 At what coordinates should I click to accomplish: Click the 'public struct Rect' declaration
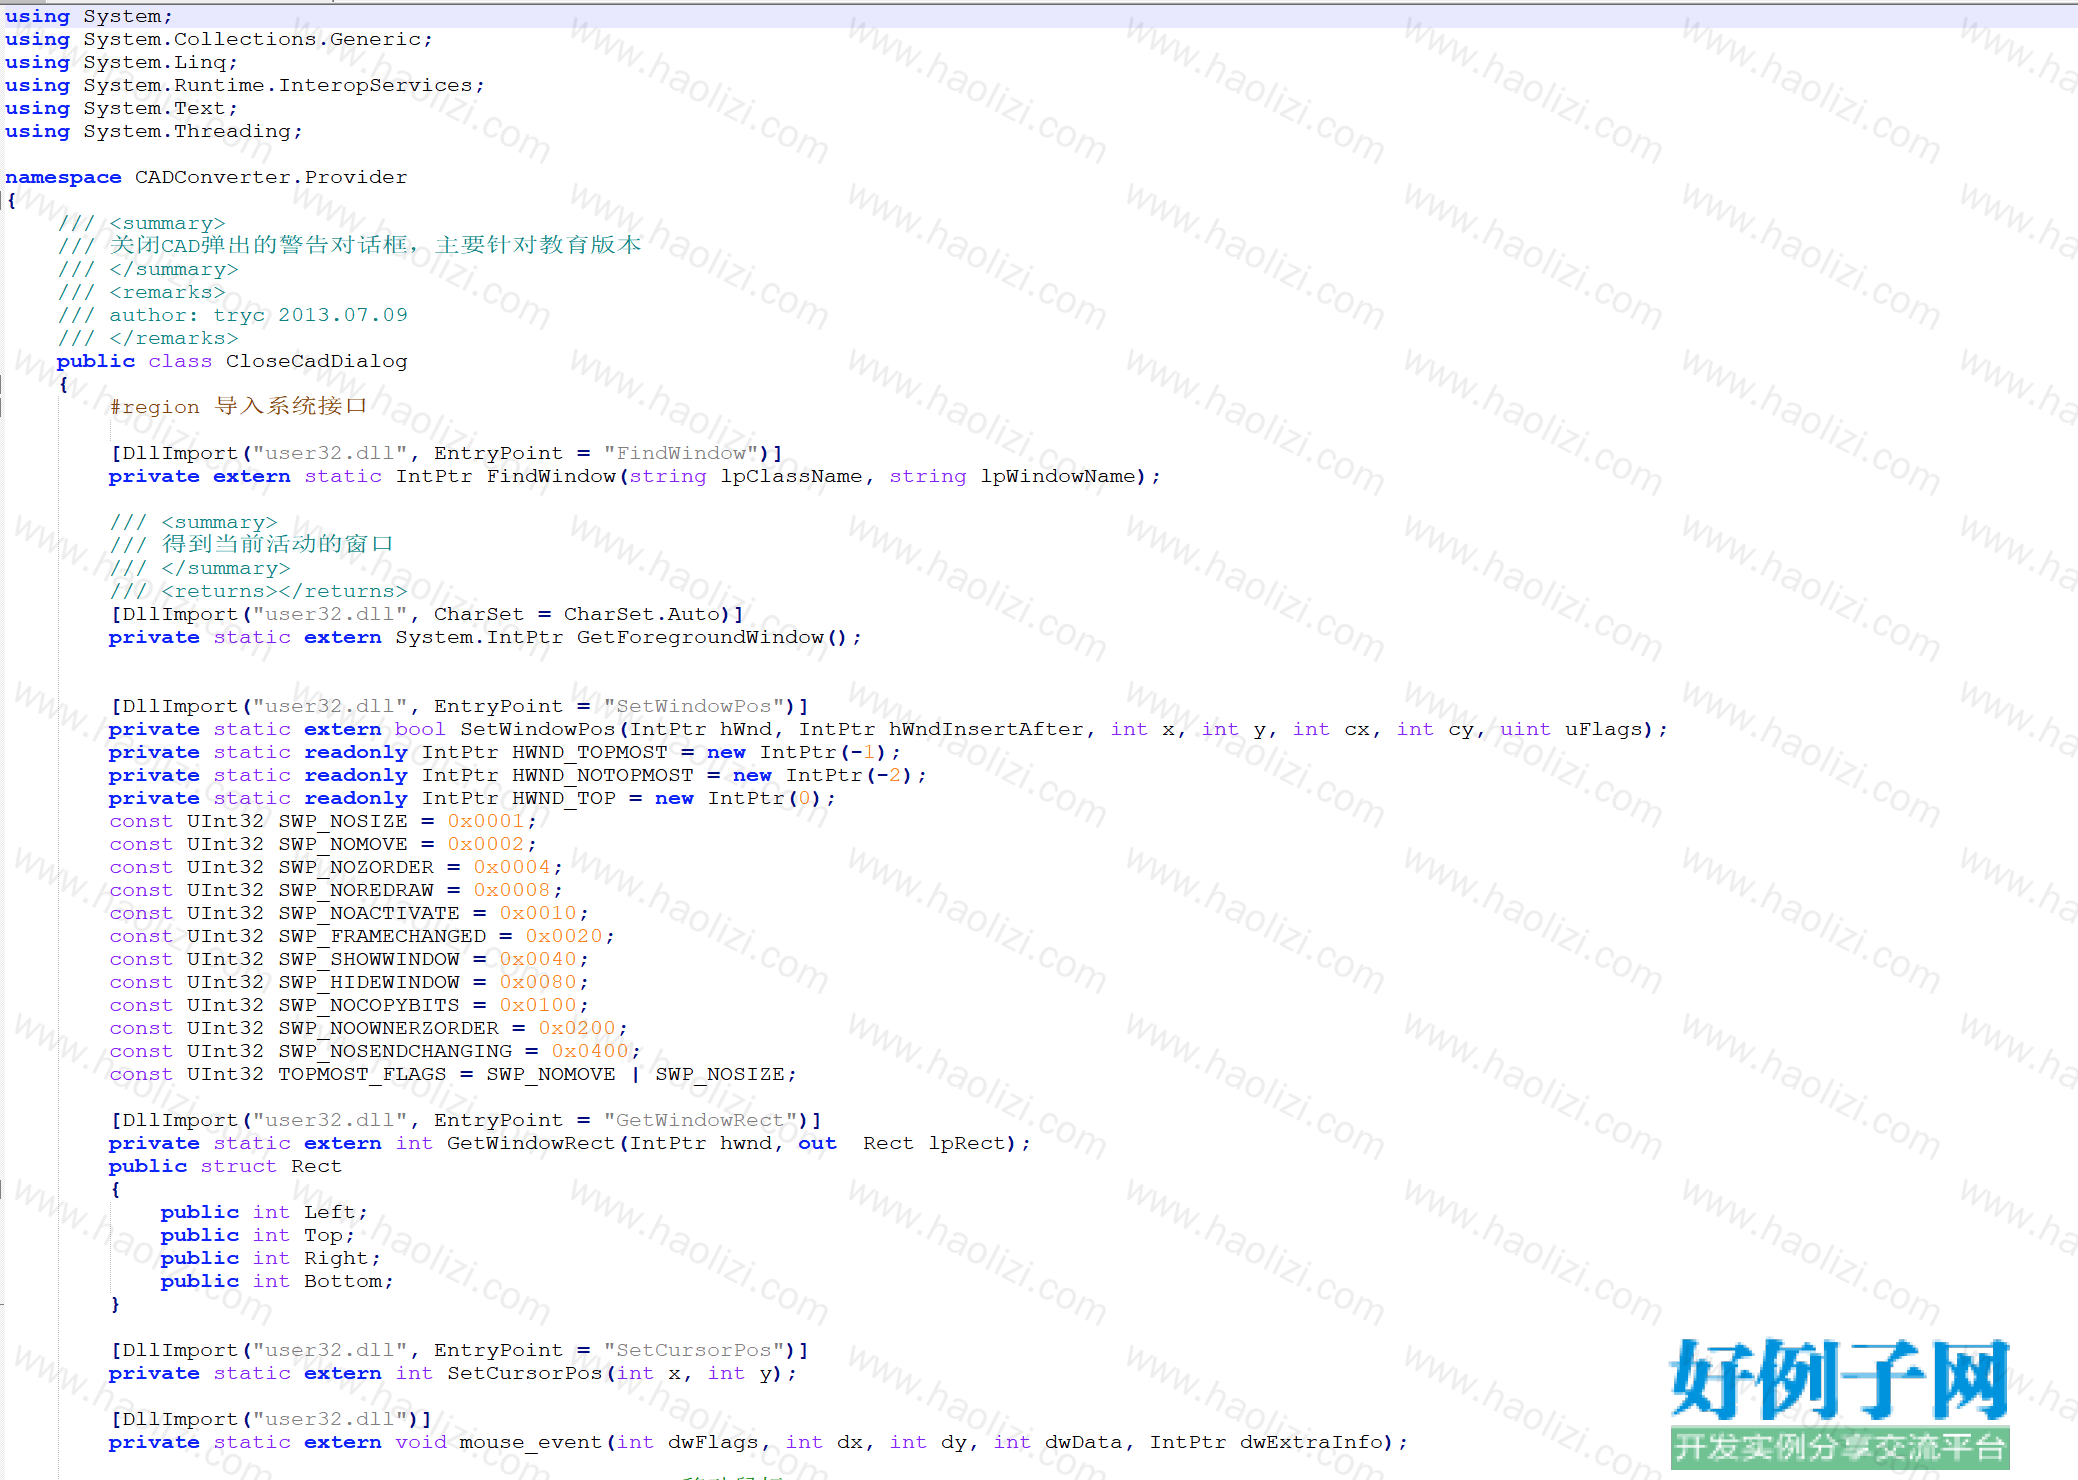225,1166
